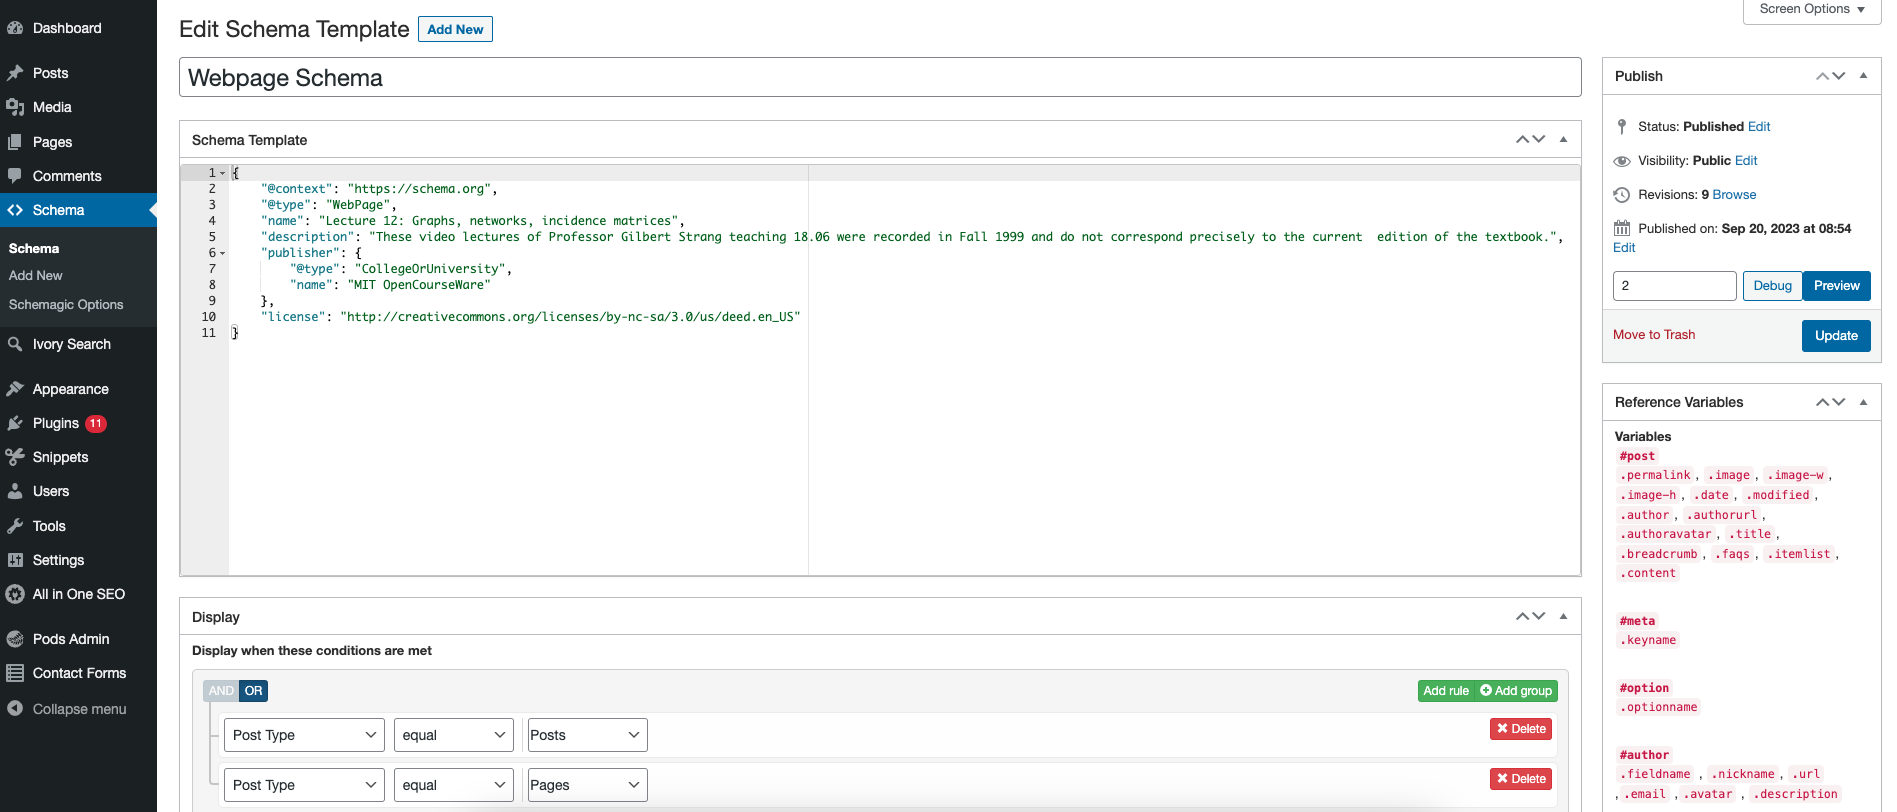This screenshot has height=812, width=1897.
Task: Click the Appearance paintbrush icon
Action: (15, 389)
